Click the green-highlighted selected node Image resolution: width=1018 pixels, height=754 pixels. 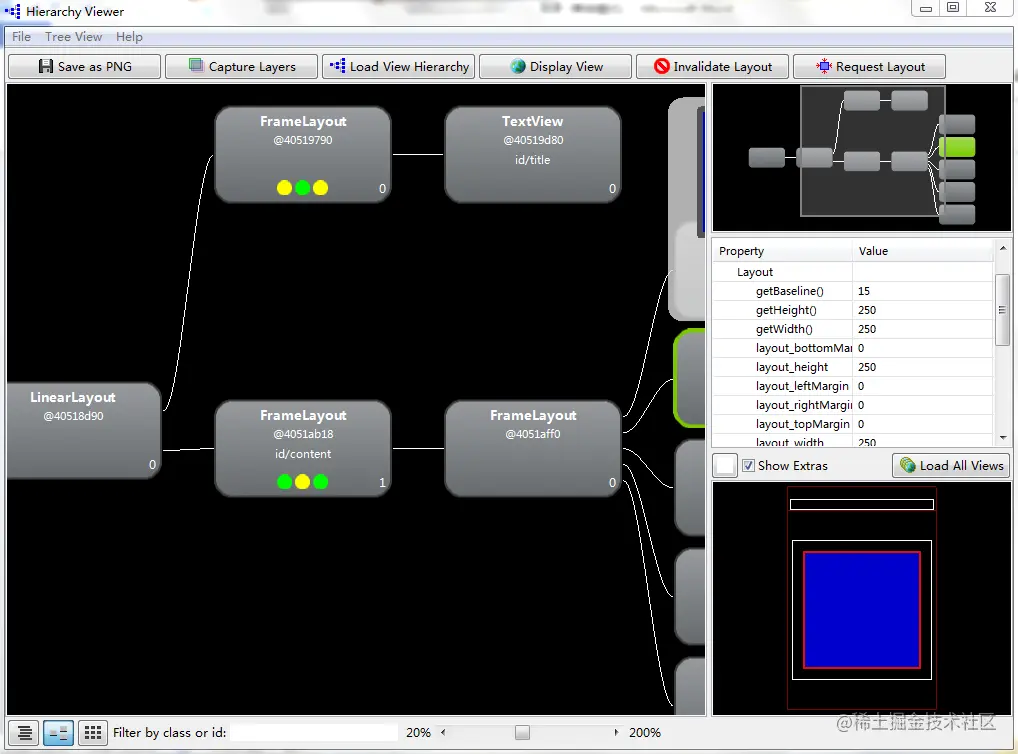[x=689, y=378]
